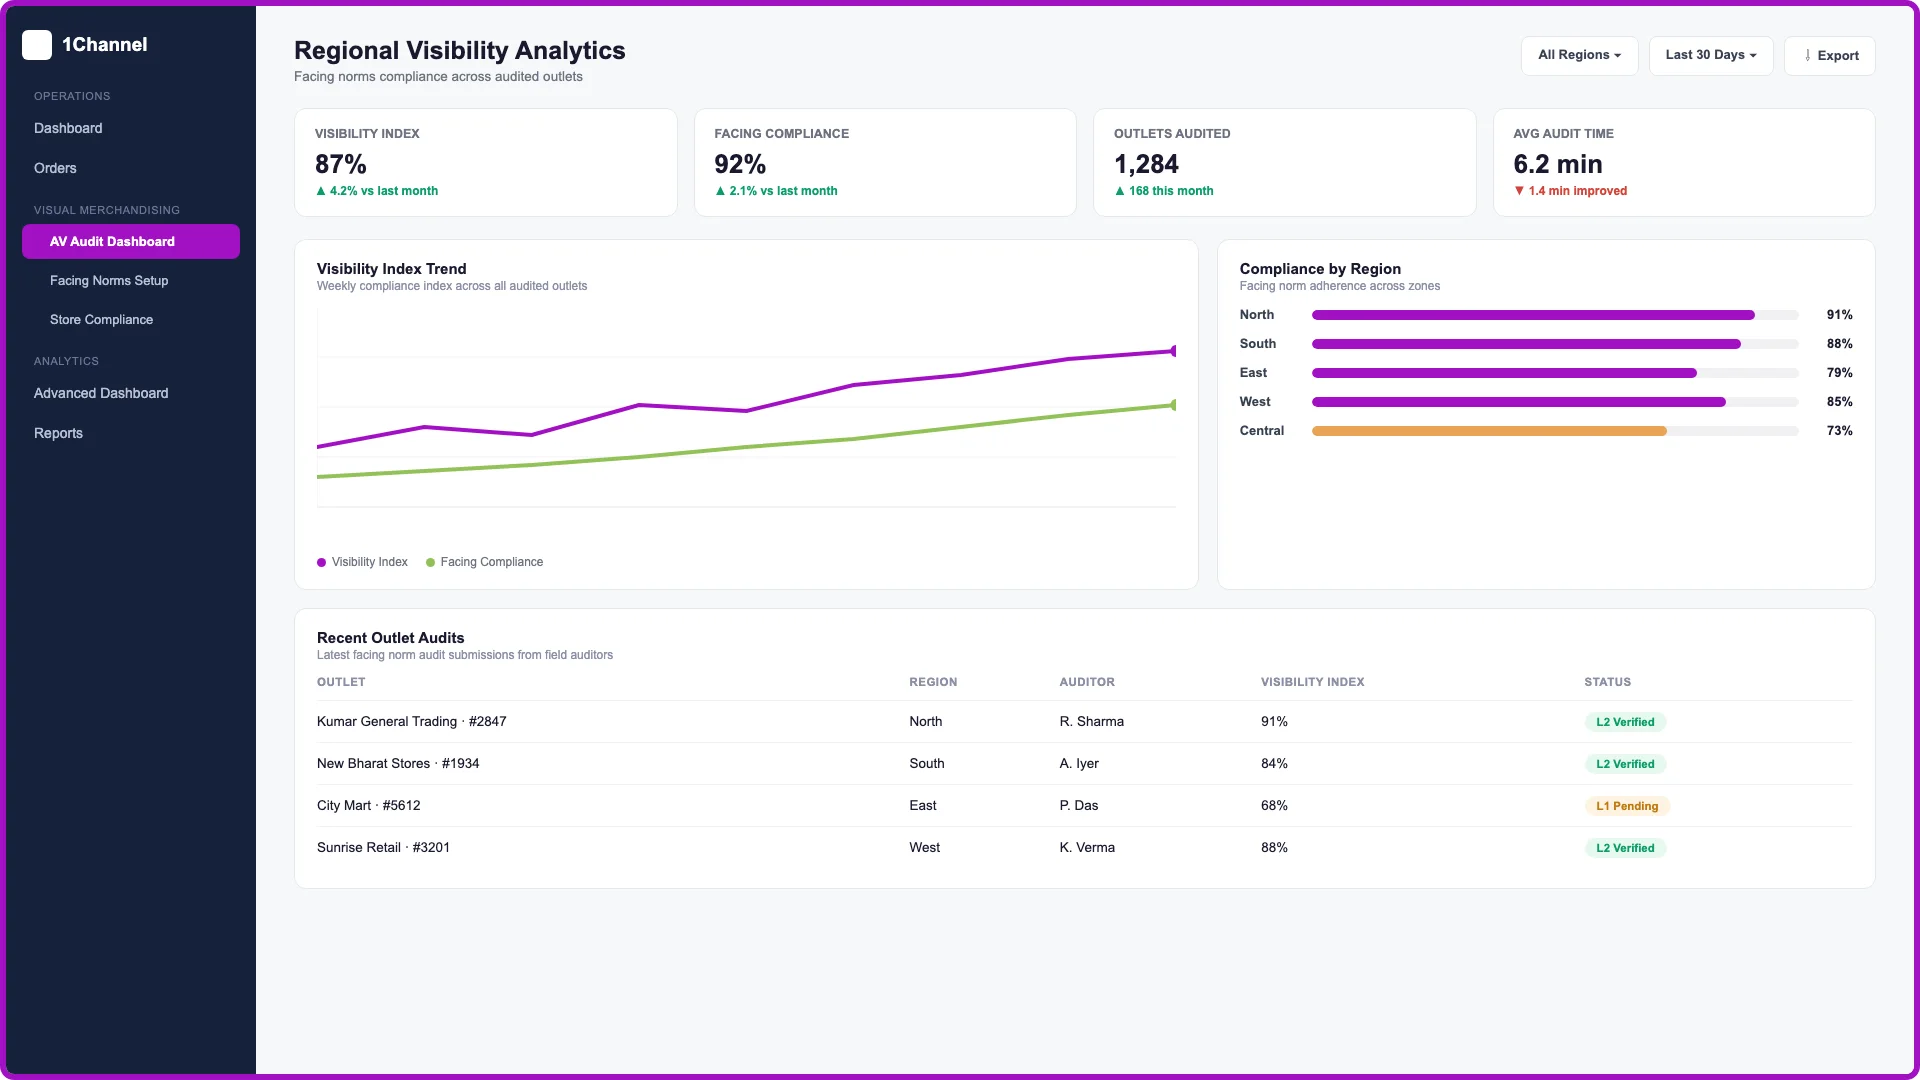Sort by Visibility Index column header

[1312, 682]
